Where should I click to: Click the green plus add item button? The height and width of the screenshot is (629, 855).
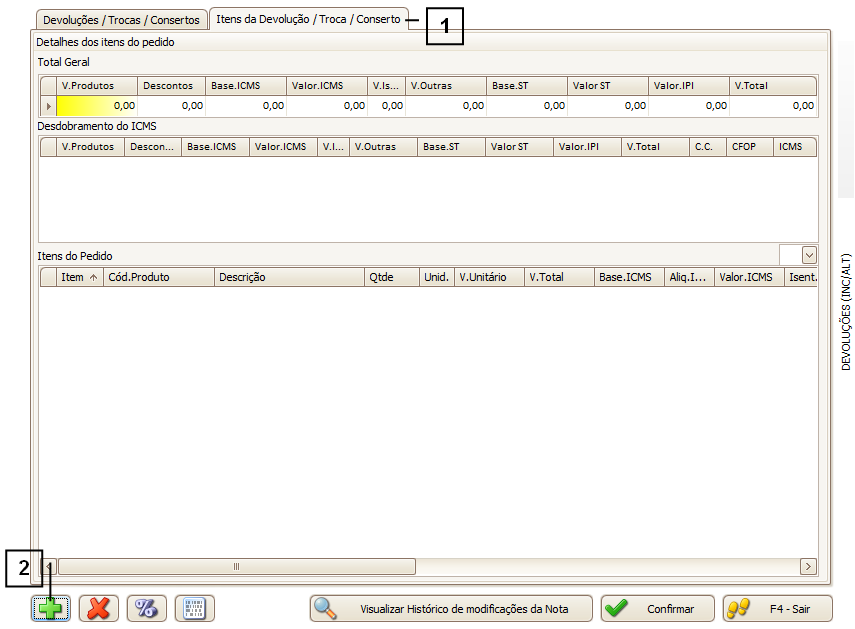[50, 608]
